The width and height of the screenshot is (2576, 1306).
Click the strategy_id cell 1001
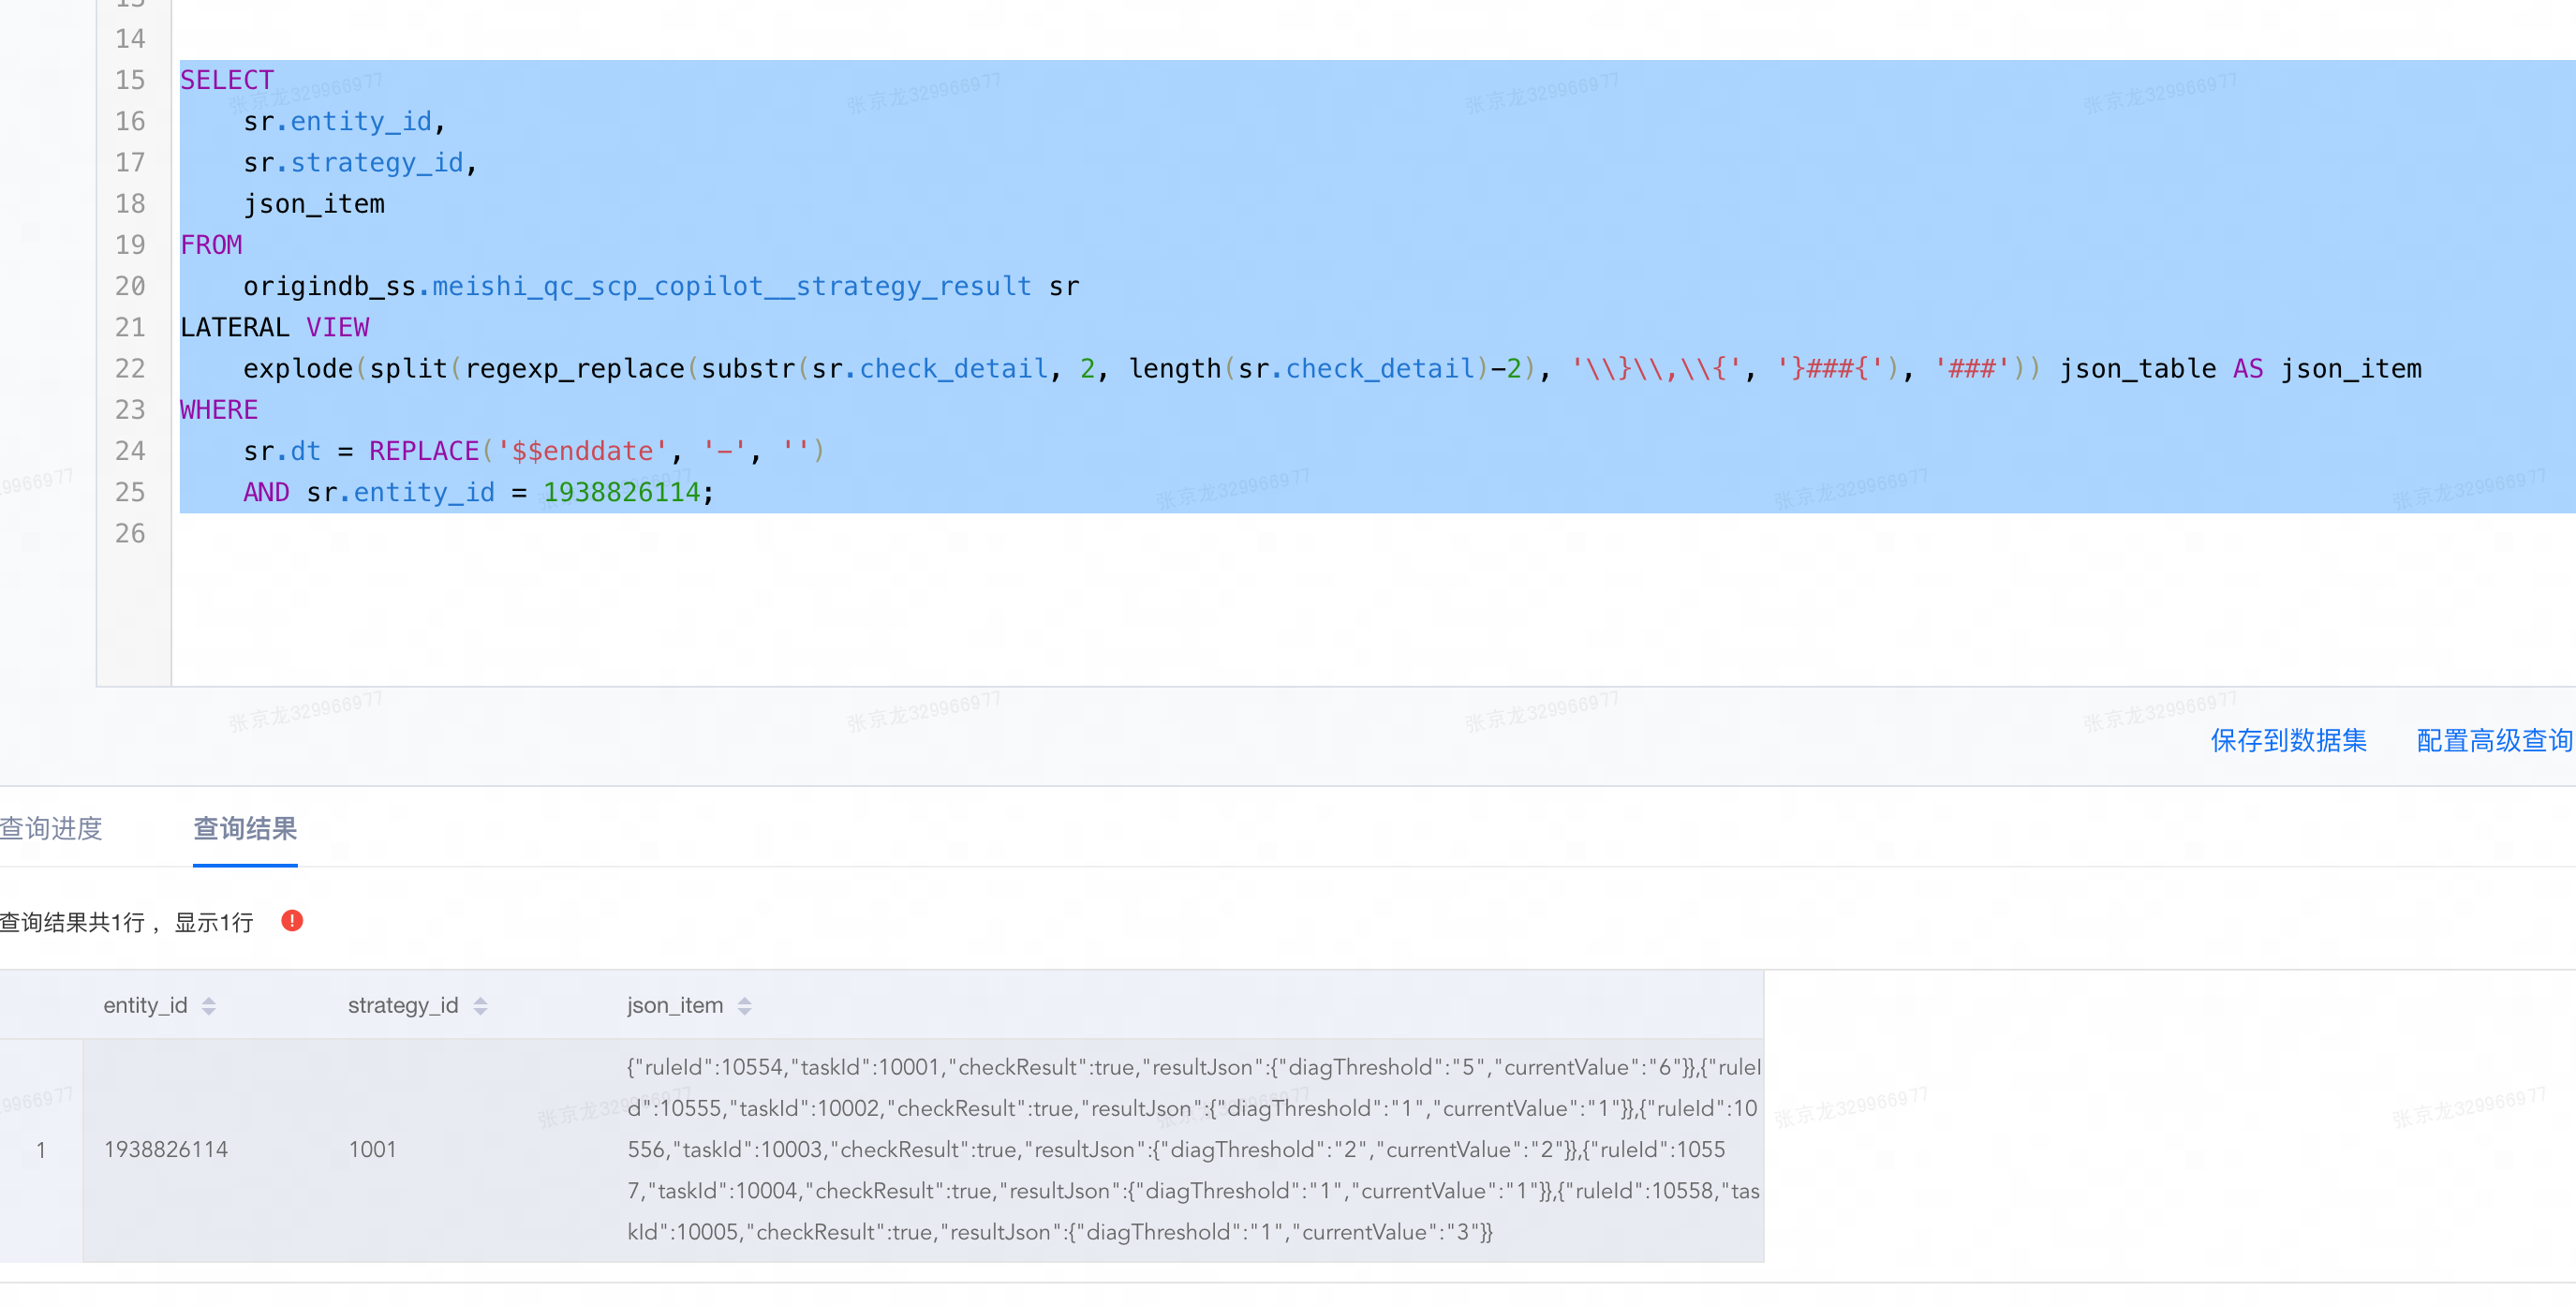[372, 1149]
